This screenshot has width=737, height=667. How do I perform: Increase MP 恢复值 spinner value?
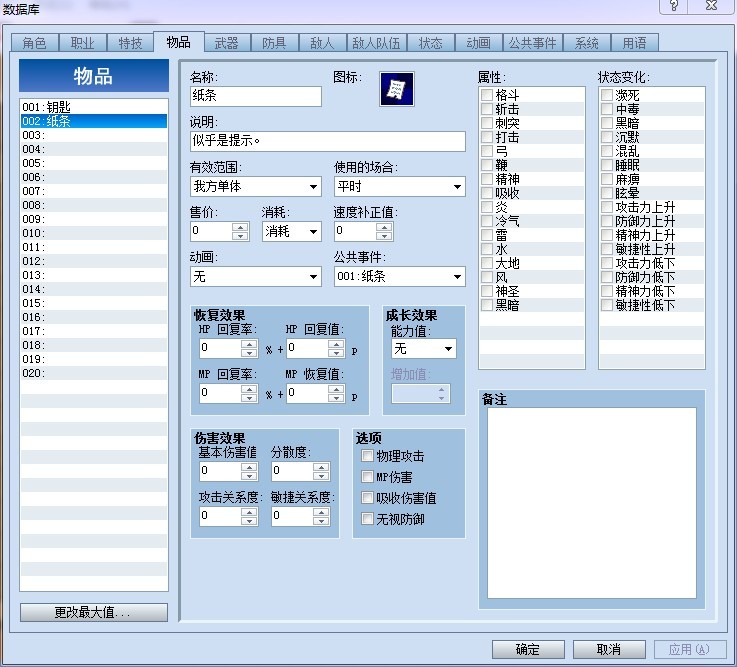pos(336,389)
